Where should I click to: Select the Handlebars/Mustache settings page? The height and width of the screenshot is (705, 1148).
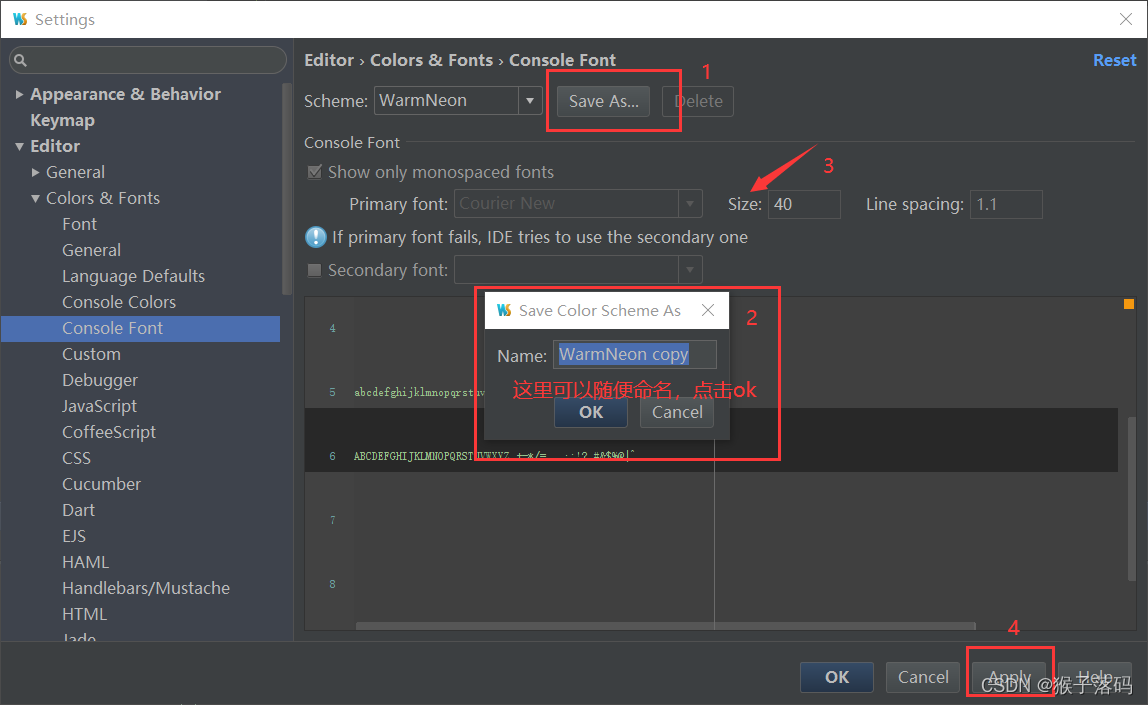coord(145,587)
